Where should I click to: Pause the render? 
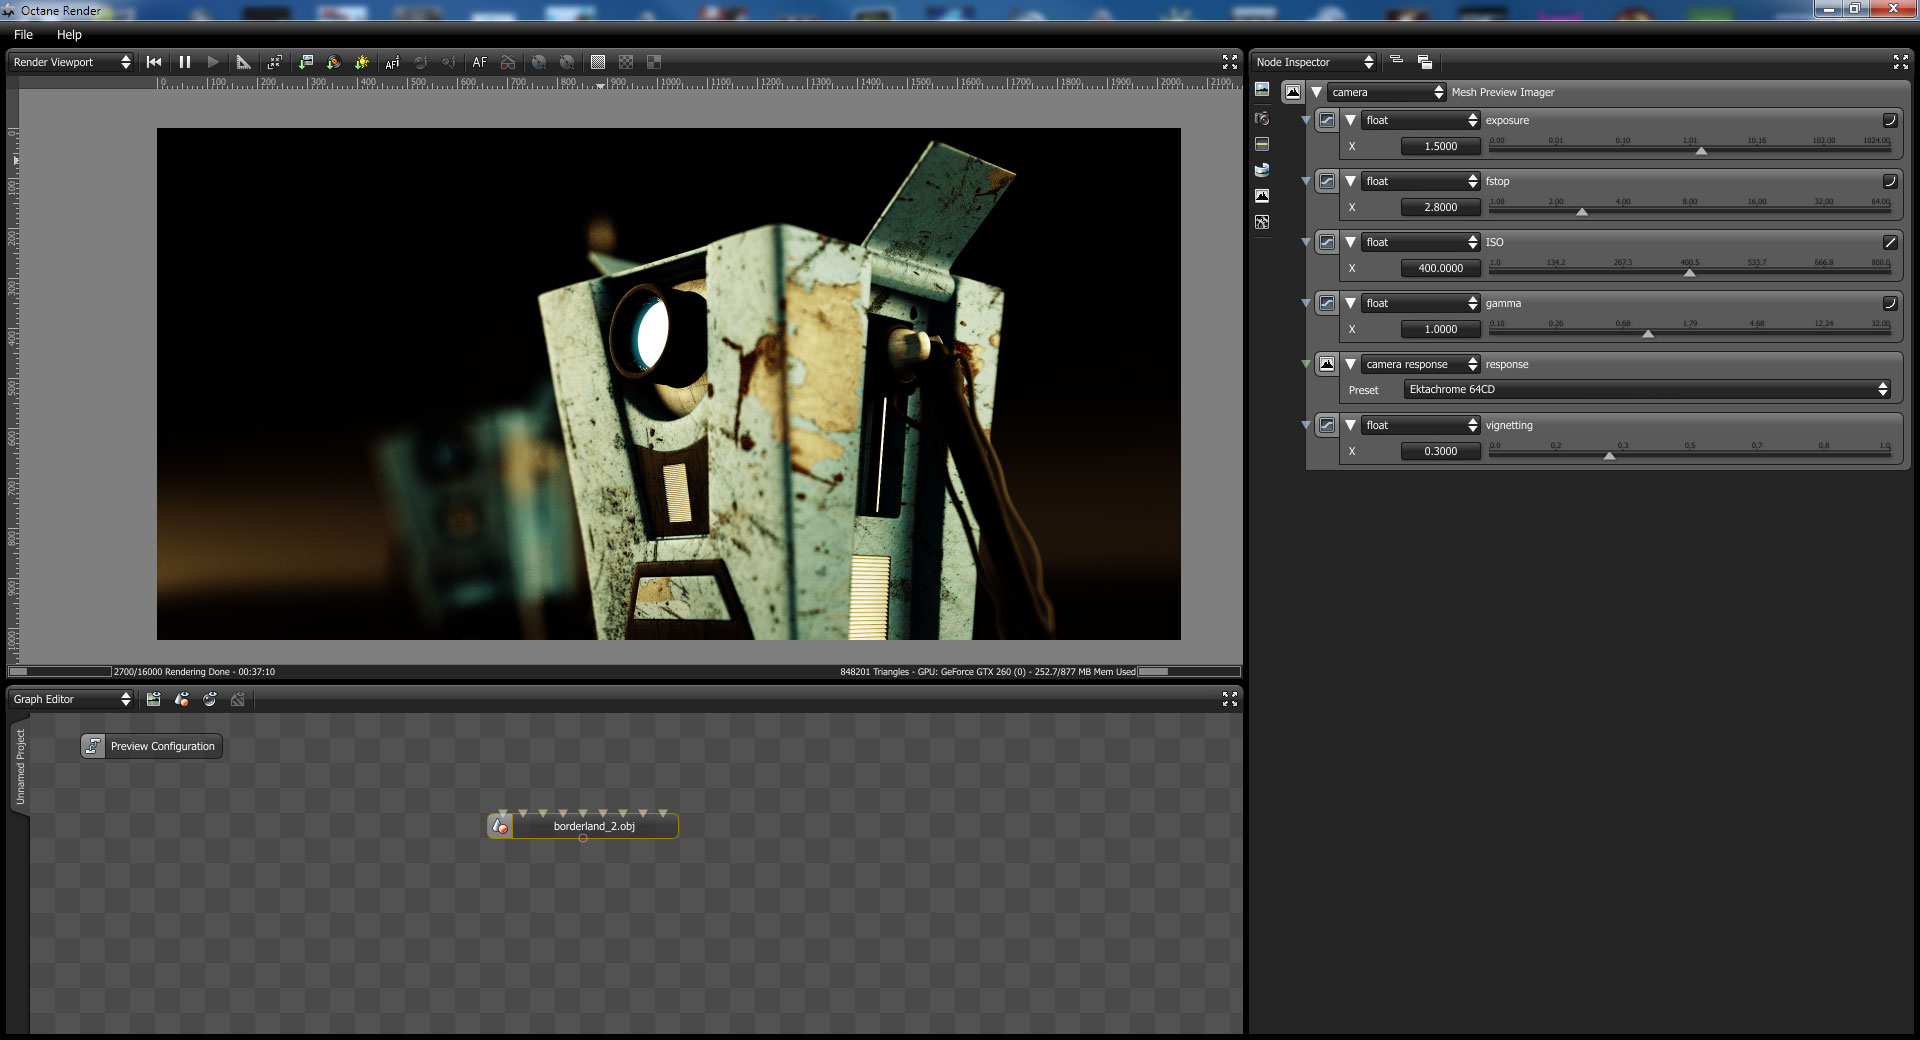(185, 62)
